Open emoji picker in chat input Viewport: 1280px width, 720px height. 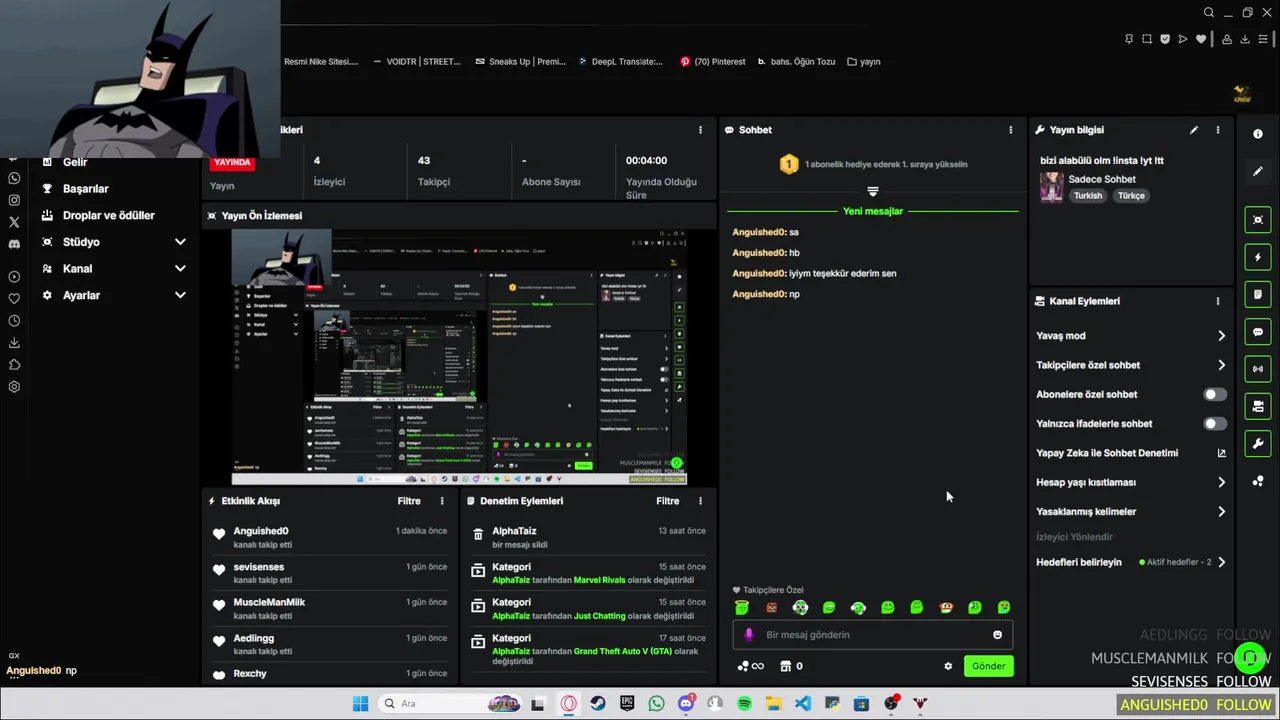[x=997, y=635]
